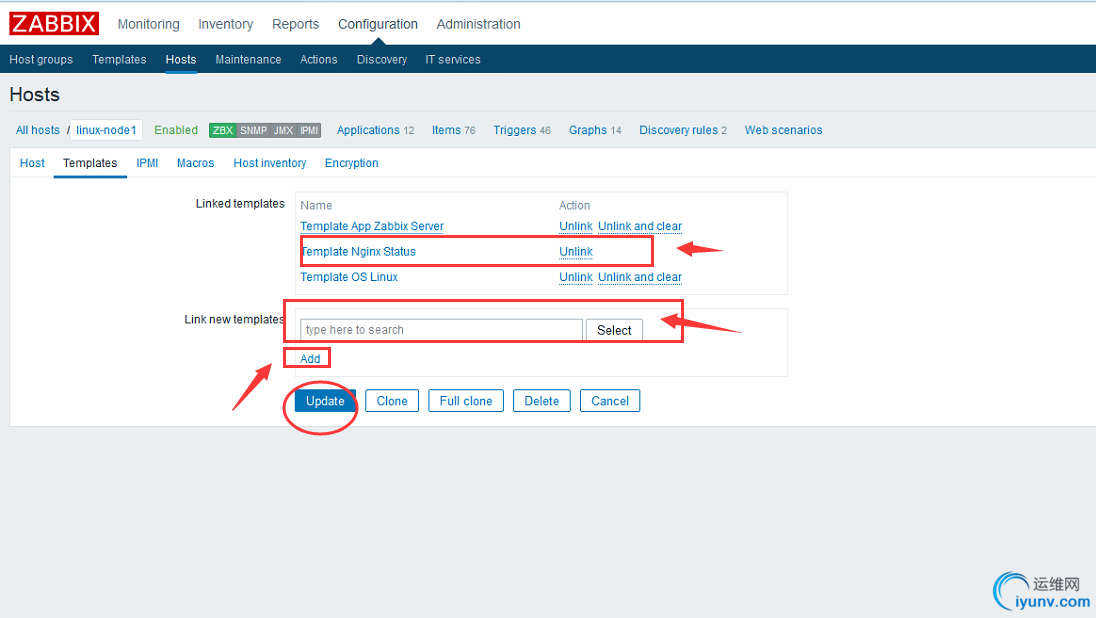Click the Linked templates label
This screenshot has width=1096, height=618.
pyautogui.click(x=240, y=203)
